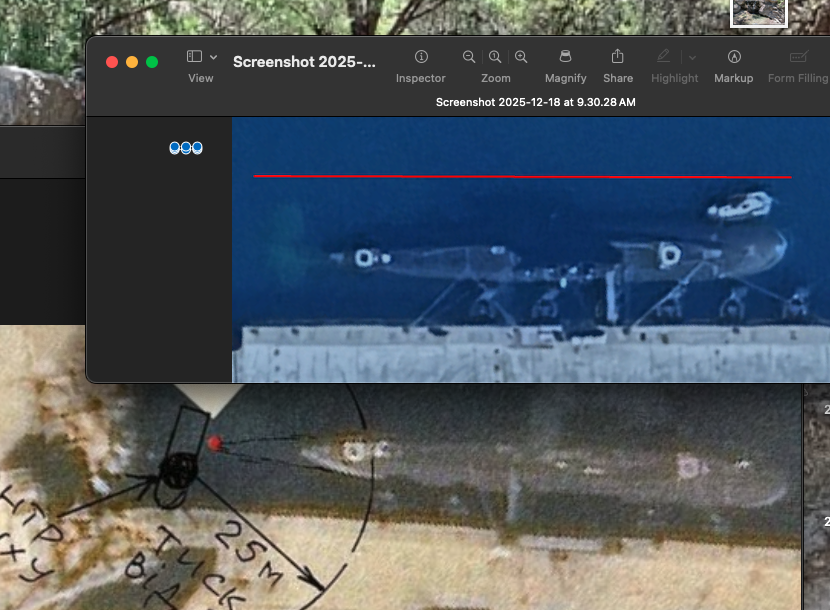
Task: Toggle the sidebar View icon
Action: (x=194, y=58)
